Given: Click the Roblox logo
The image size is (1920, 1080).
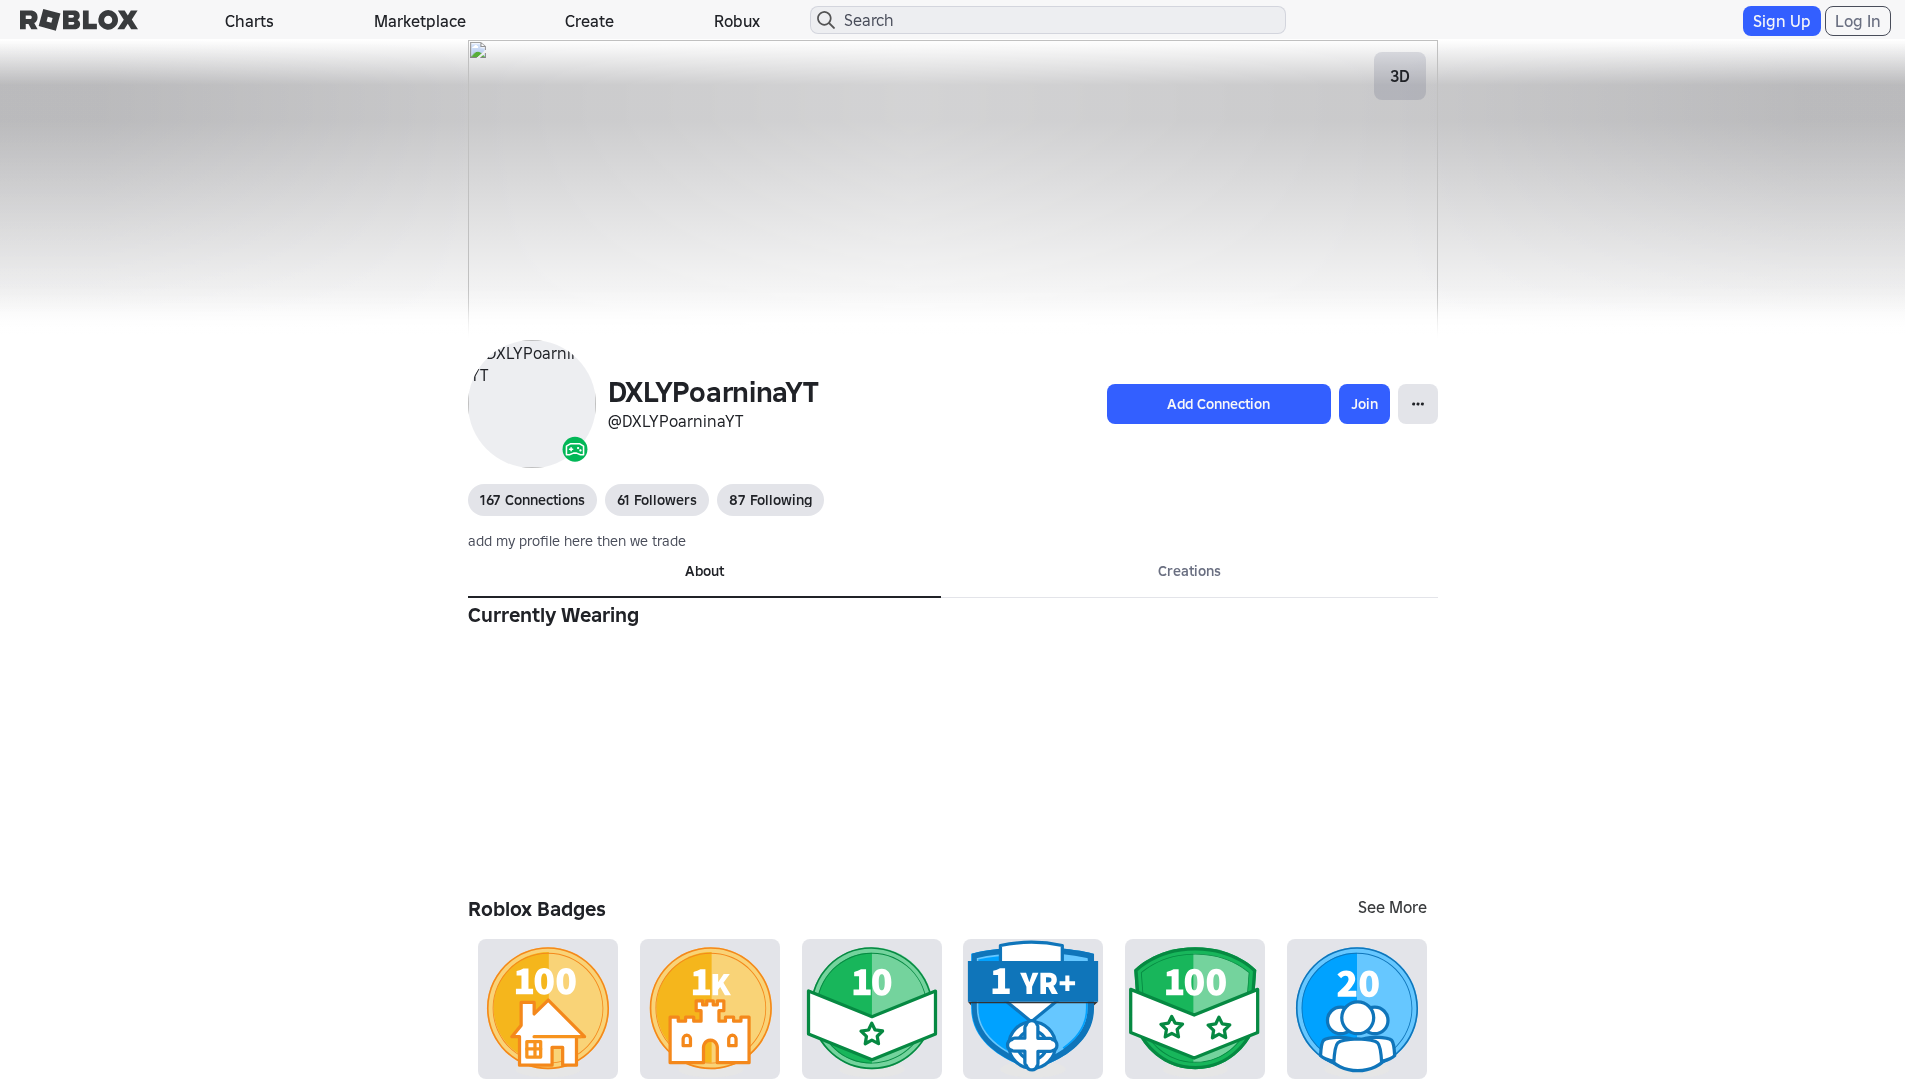Looking at the screenshot, I should click(78, 20).
